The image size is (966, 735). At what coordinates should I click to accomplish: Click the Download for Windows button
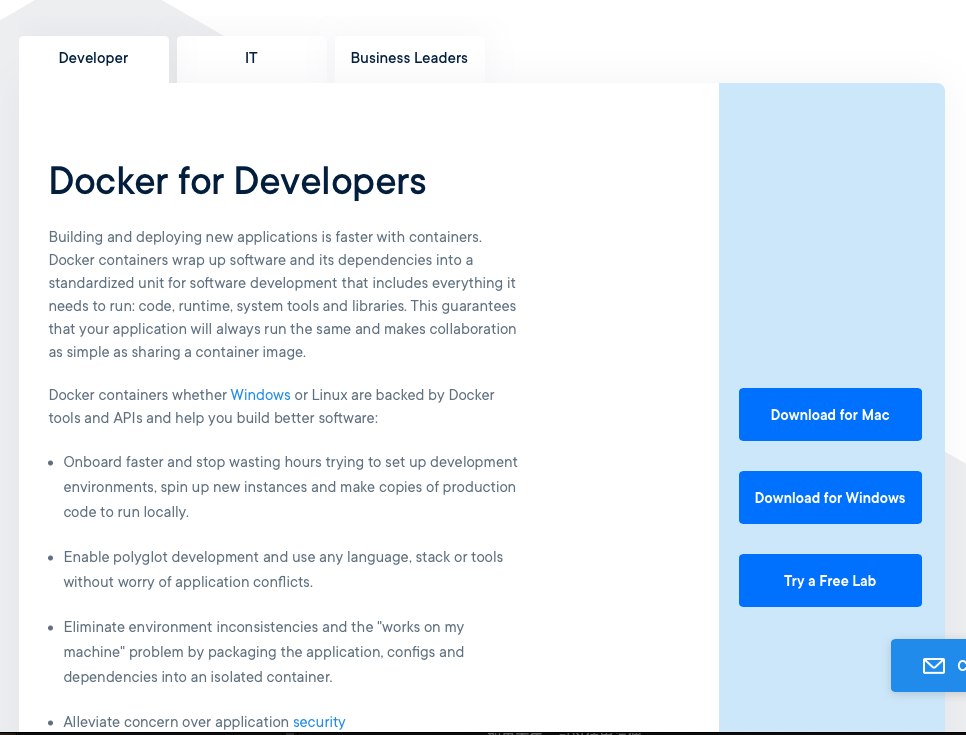830,498
